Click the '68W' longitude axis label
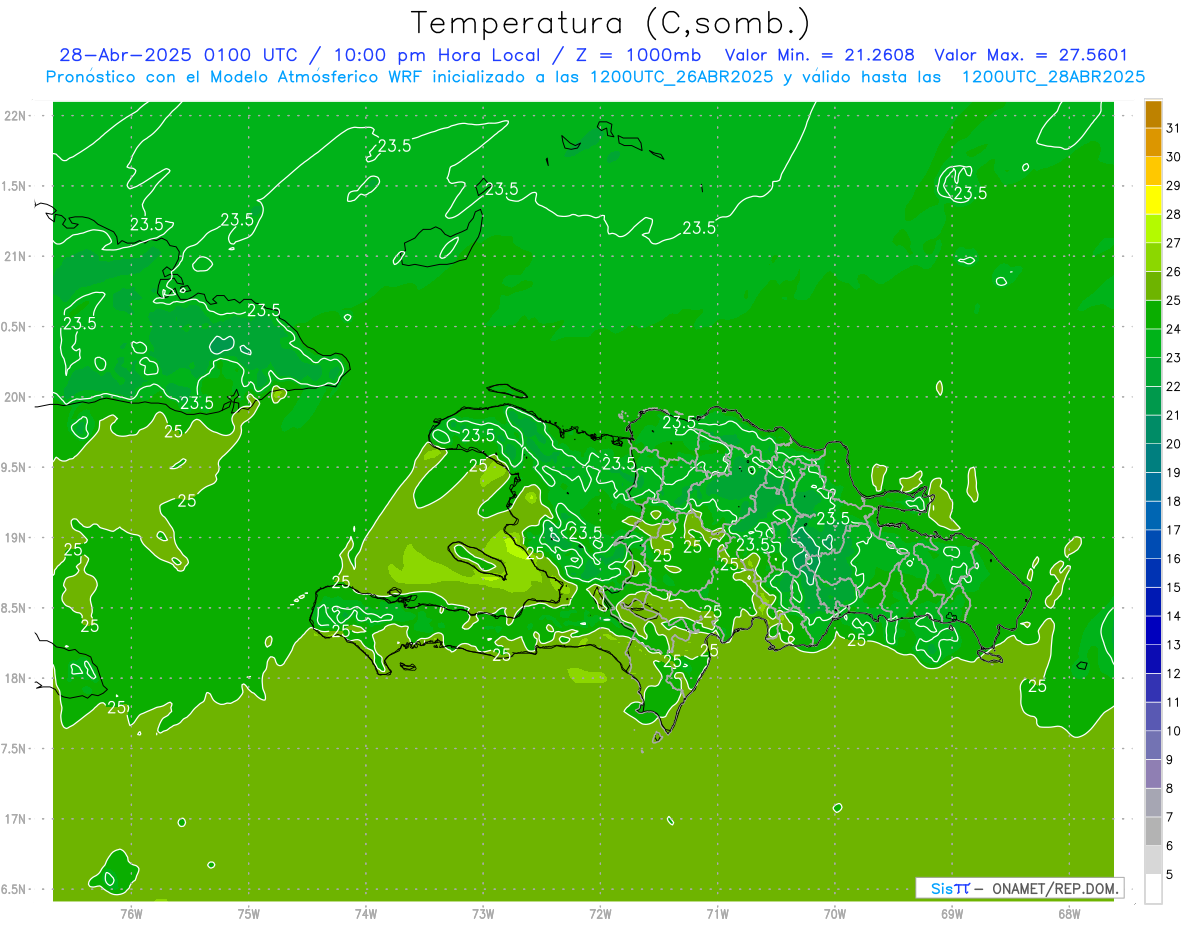1200x927 pixels. point(1069,913)
